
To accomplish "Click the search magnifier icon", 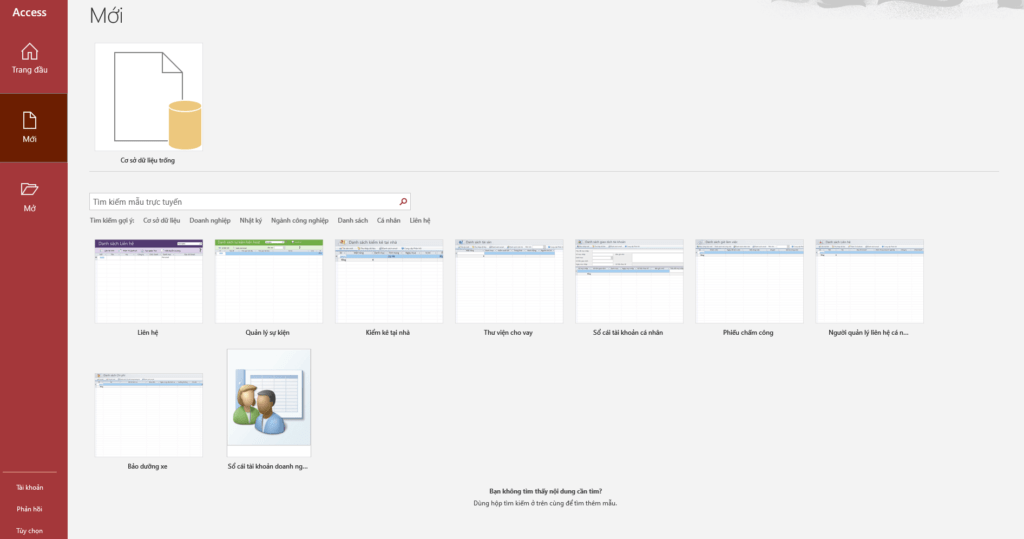I will click(x=403, y=201).
